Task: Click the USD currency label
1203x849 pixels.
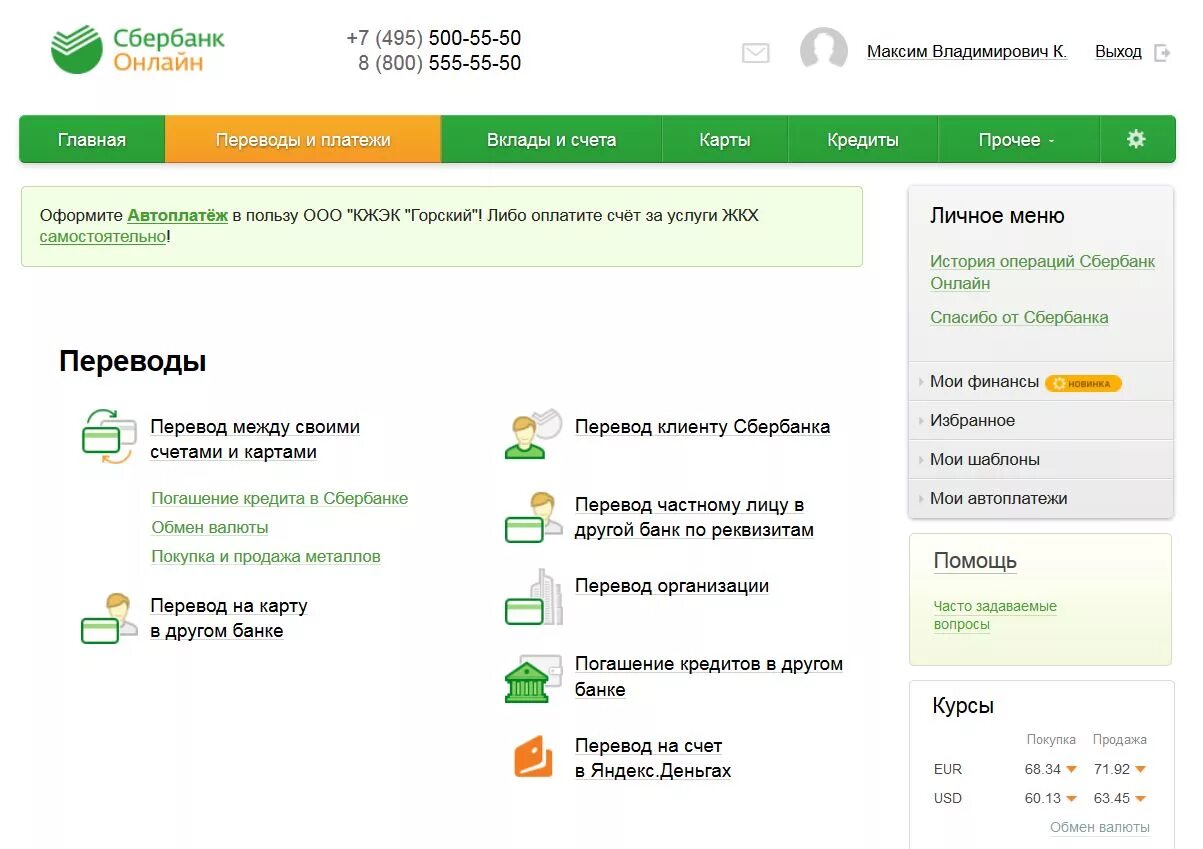Action: tap(948, 798)
